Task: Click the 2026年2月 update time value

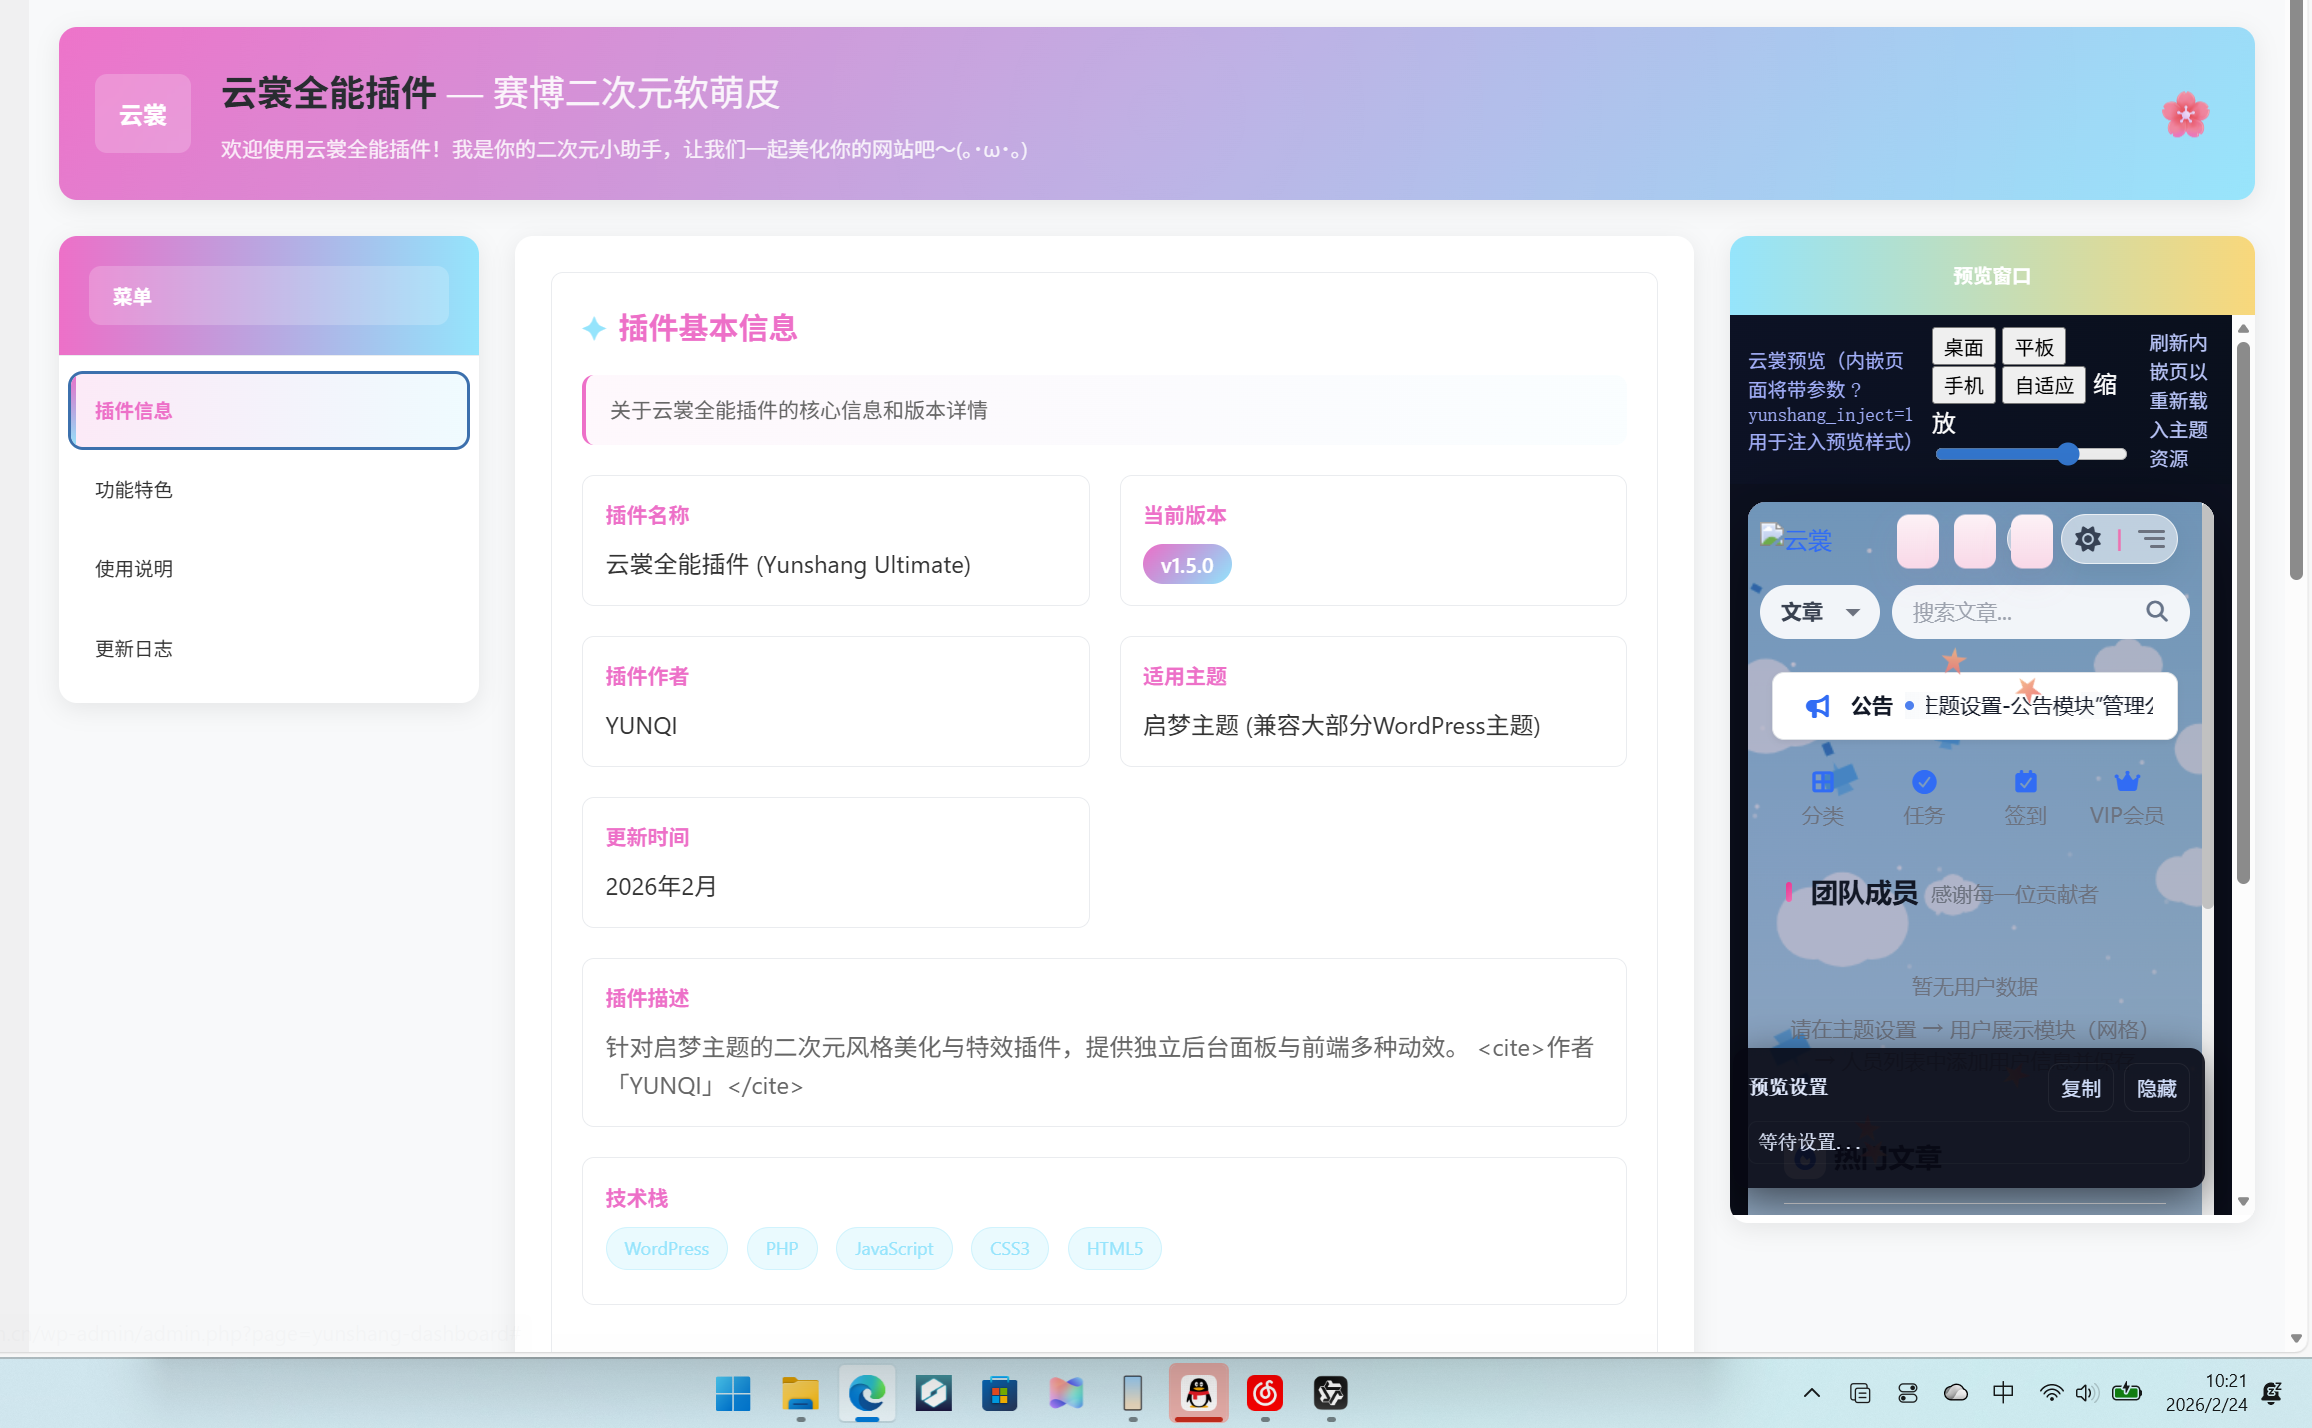Action: point(661,887)
